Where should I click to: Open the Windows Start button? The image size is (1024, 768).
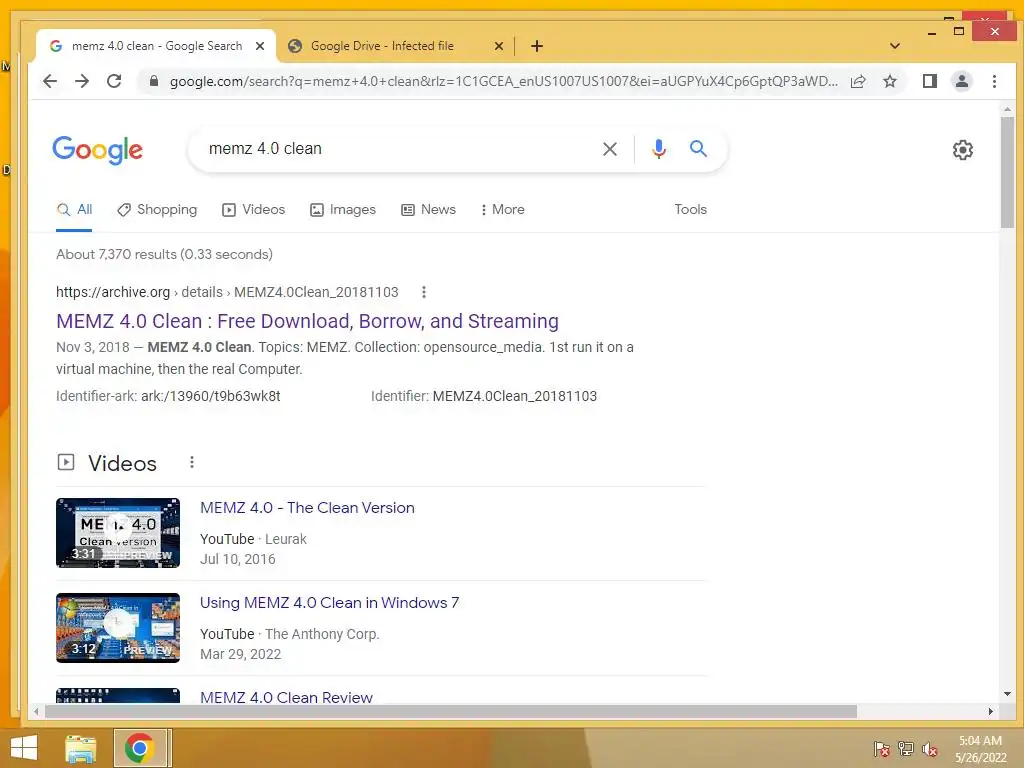(x=24, y=748)
